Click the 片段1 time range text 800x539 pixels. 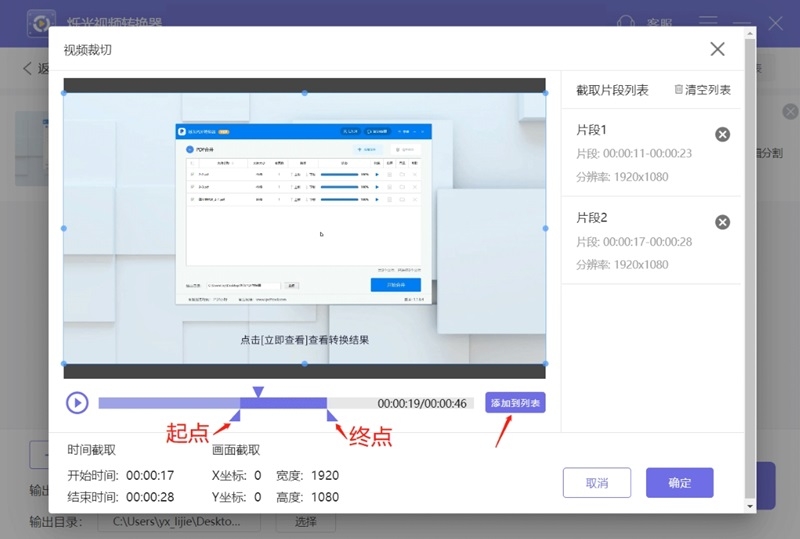634,154
